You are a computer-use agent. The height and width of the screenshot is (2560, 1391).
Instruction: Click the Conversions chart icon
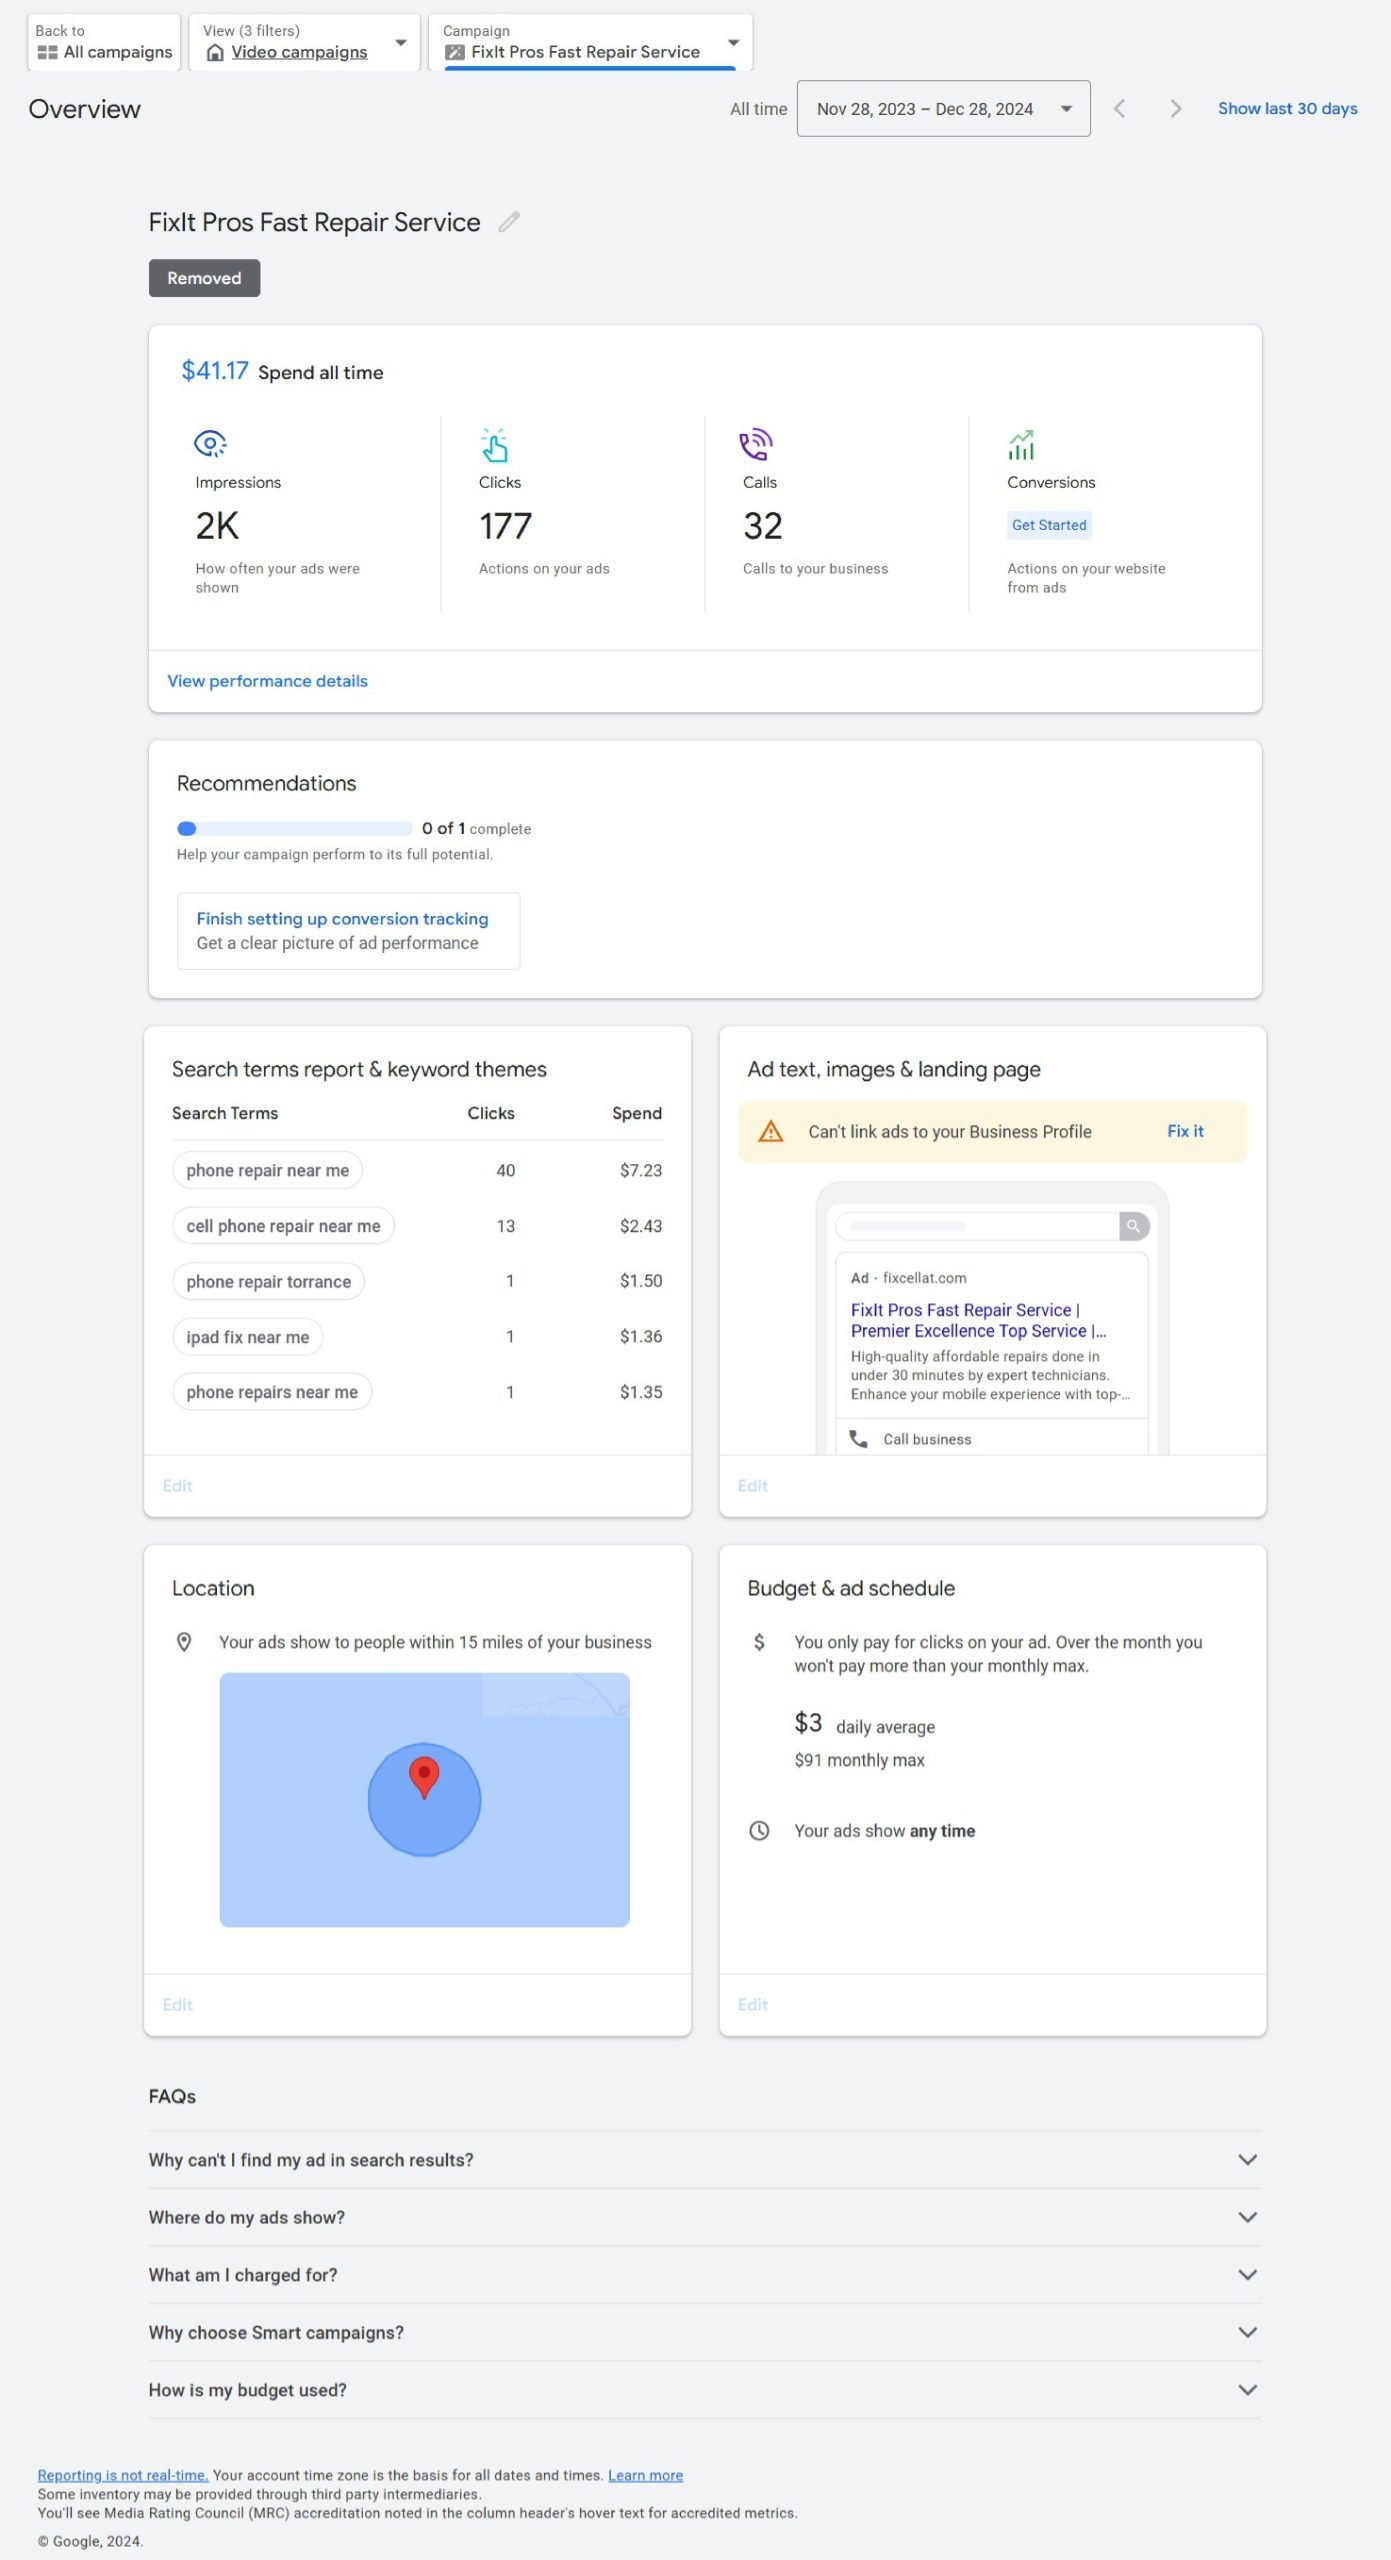click(x=1021, y=444)
